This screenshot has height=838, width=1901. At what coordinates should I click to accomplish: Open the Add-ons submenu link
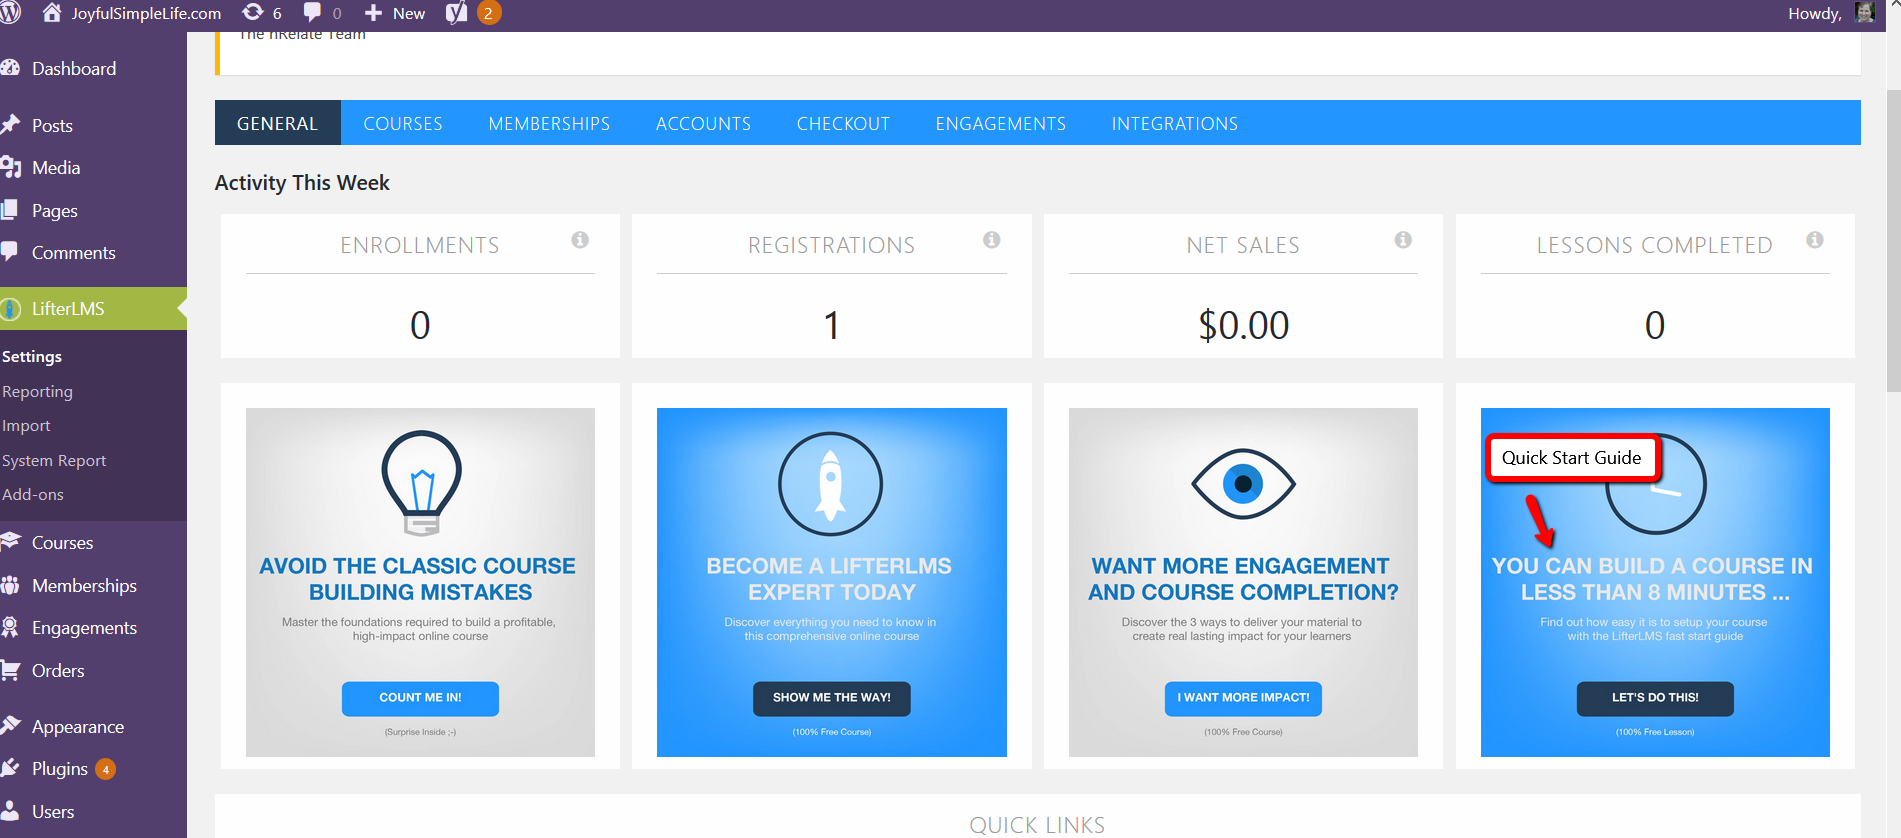pos(33,494)
